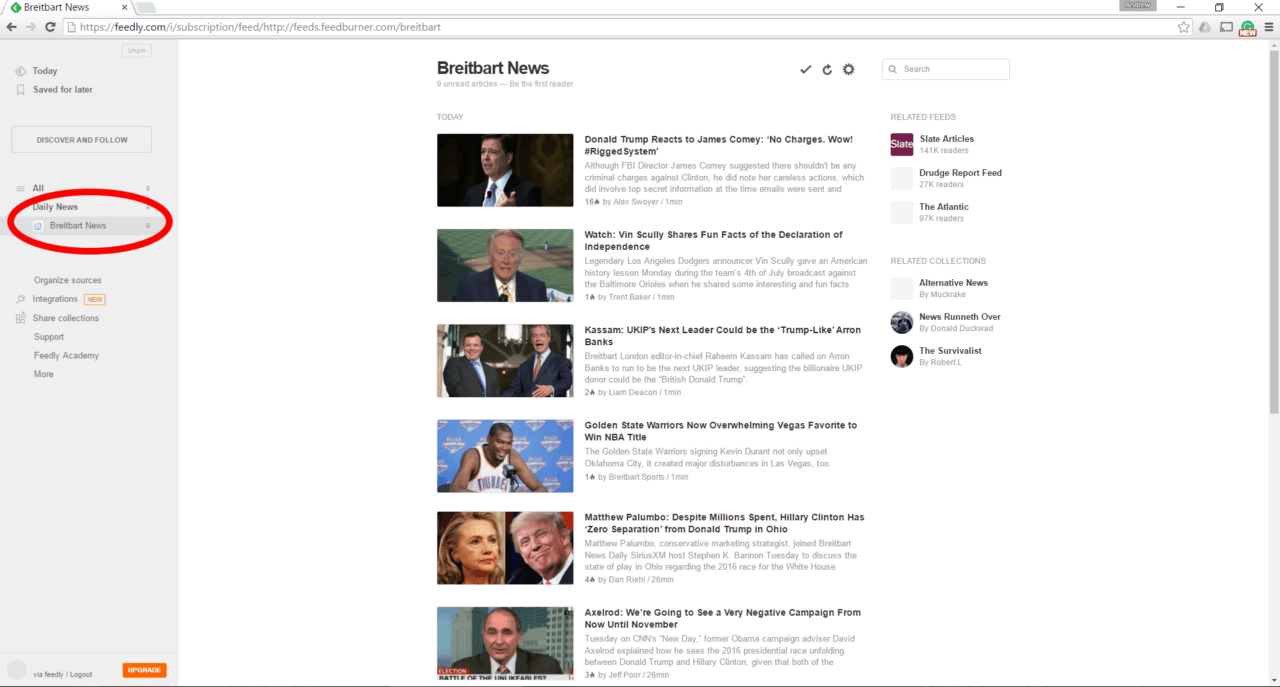This screenshot has height=687, width=1280.
Task: Click the Breitbart News feed favicon in sidebar
Action: (38, 226)
